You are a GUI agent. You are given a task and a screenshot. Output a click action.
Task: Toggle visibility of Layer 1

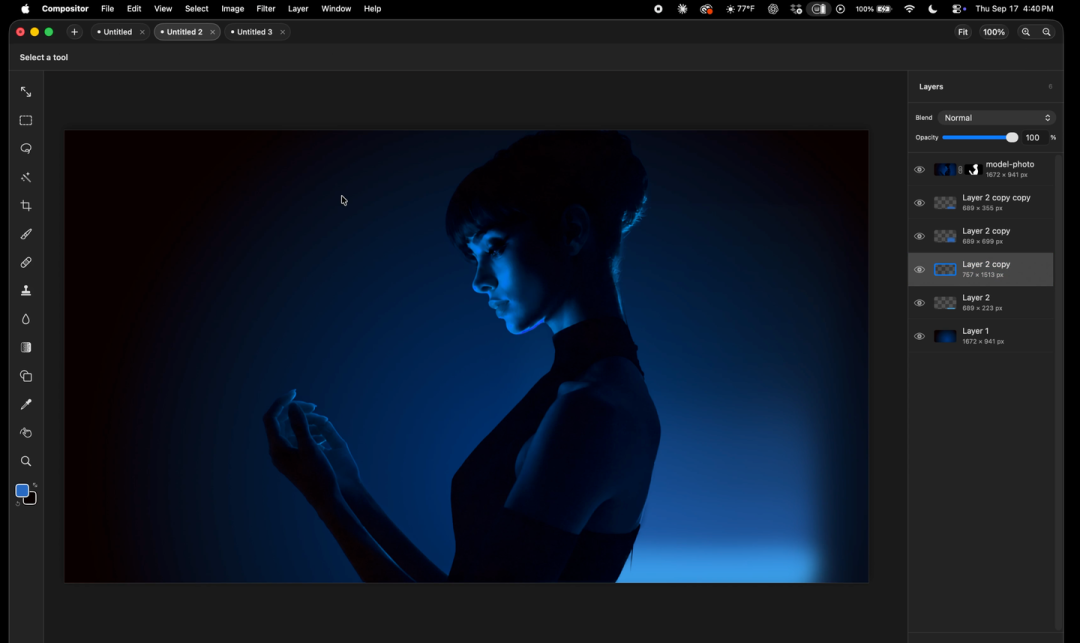[x=919, y=337]
